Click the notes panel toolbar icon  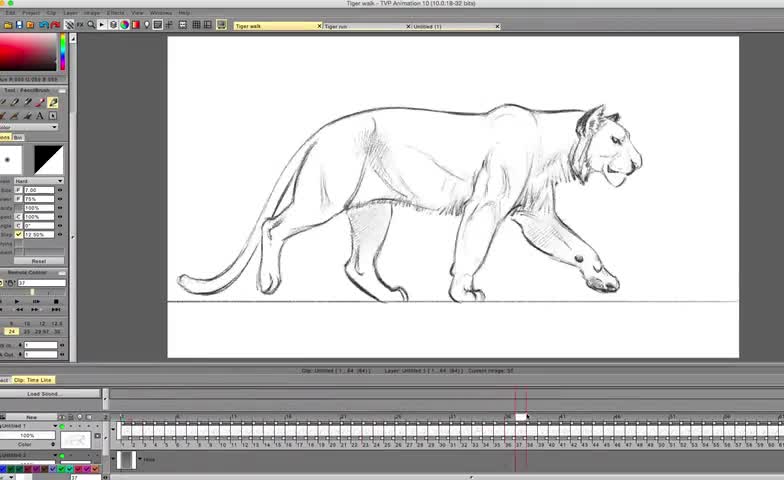(x=158, y=24)
